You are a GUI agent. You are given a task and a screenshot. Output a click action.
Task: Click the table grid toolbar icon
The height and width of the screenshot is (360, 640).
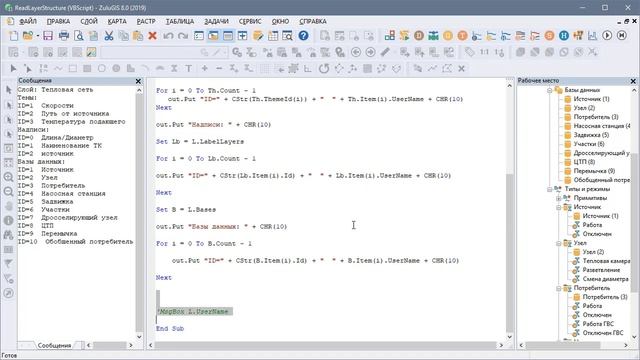coord(273,36)
